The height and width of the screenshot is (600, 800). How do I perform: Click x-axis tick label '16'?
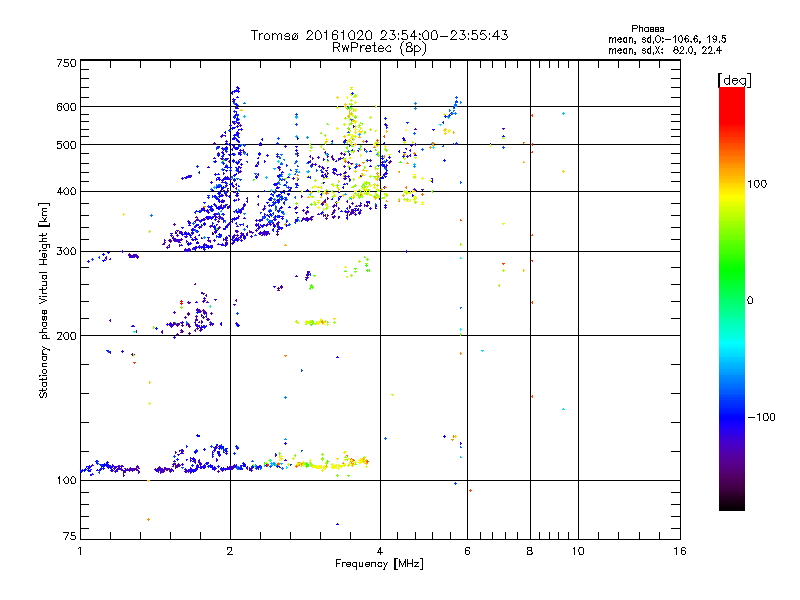pyautogui.click(x=680, y=551)
